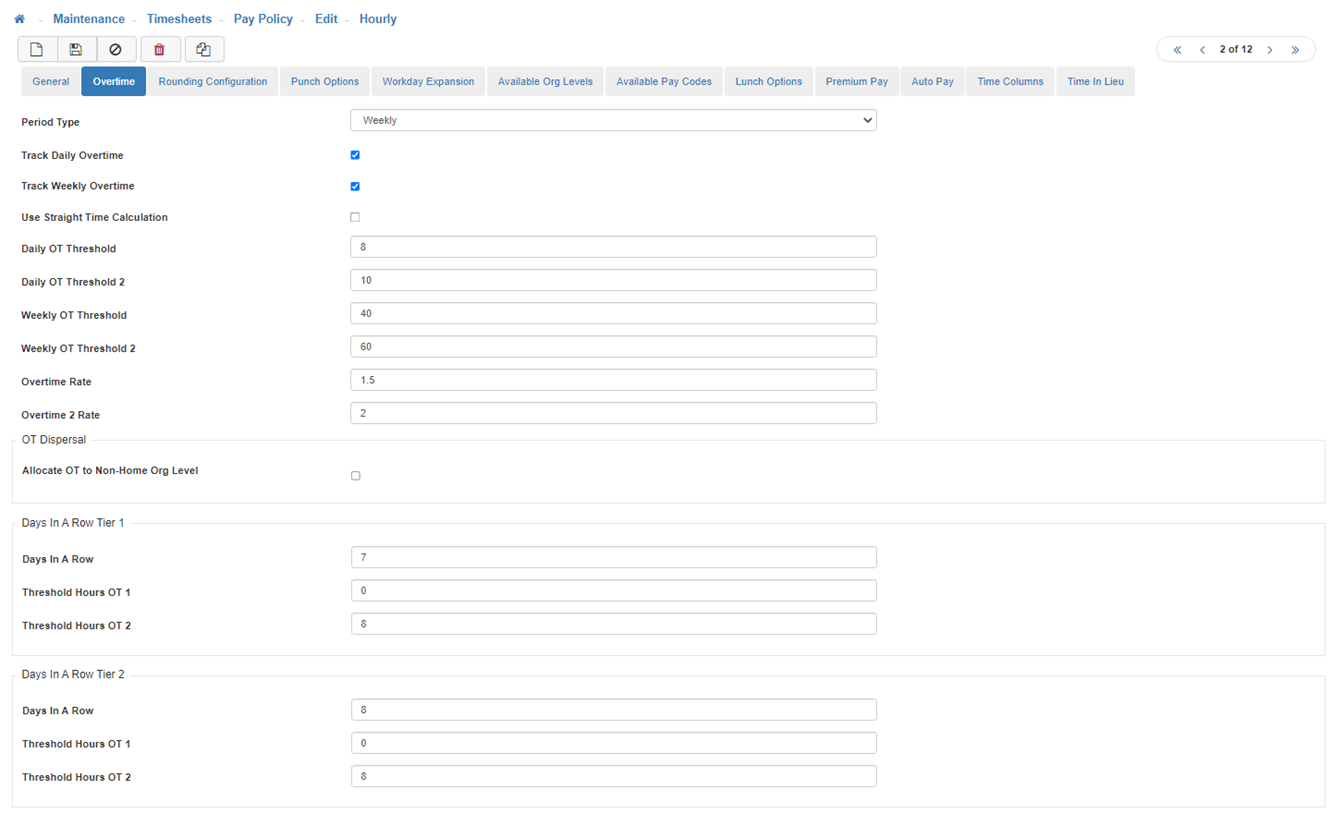
Task: Click the Pay Policy breadcrumb link
Action: (x=263, y=19)
